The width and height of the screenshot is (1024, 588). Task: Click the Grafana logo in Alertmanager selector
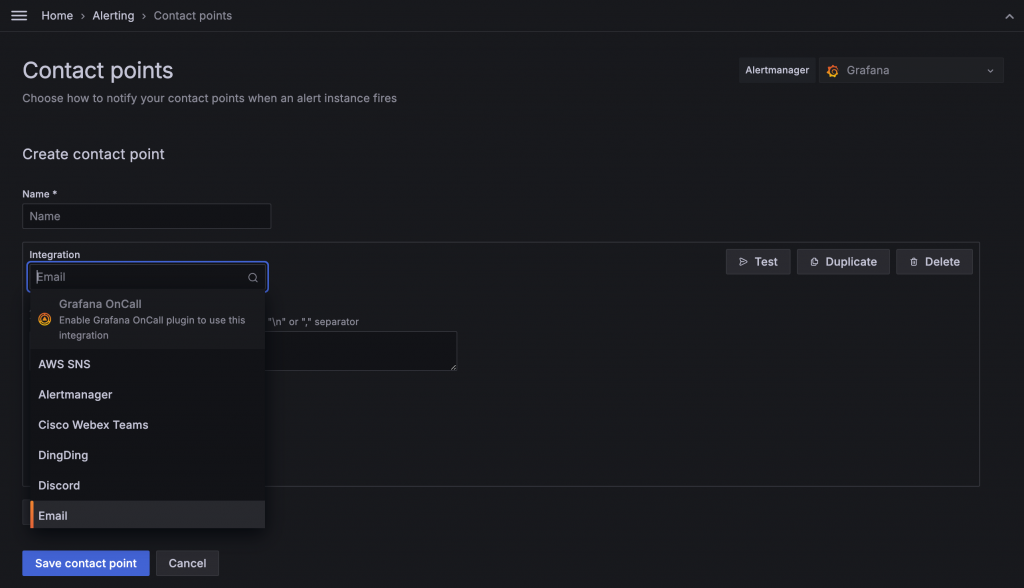coord(832,71)
